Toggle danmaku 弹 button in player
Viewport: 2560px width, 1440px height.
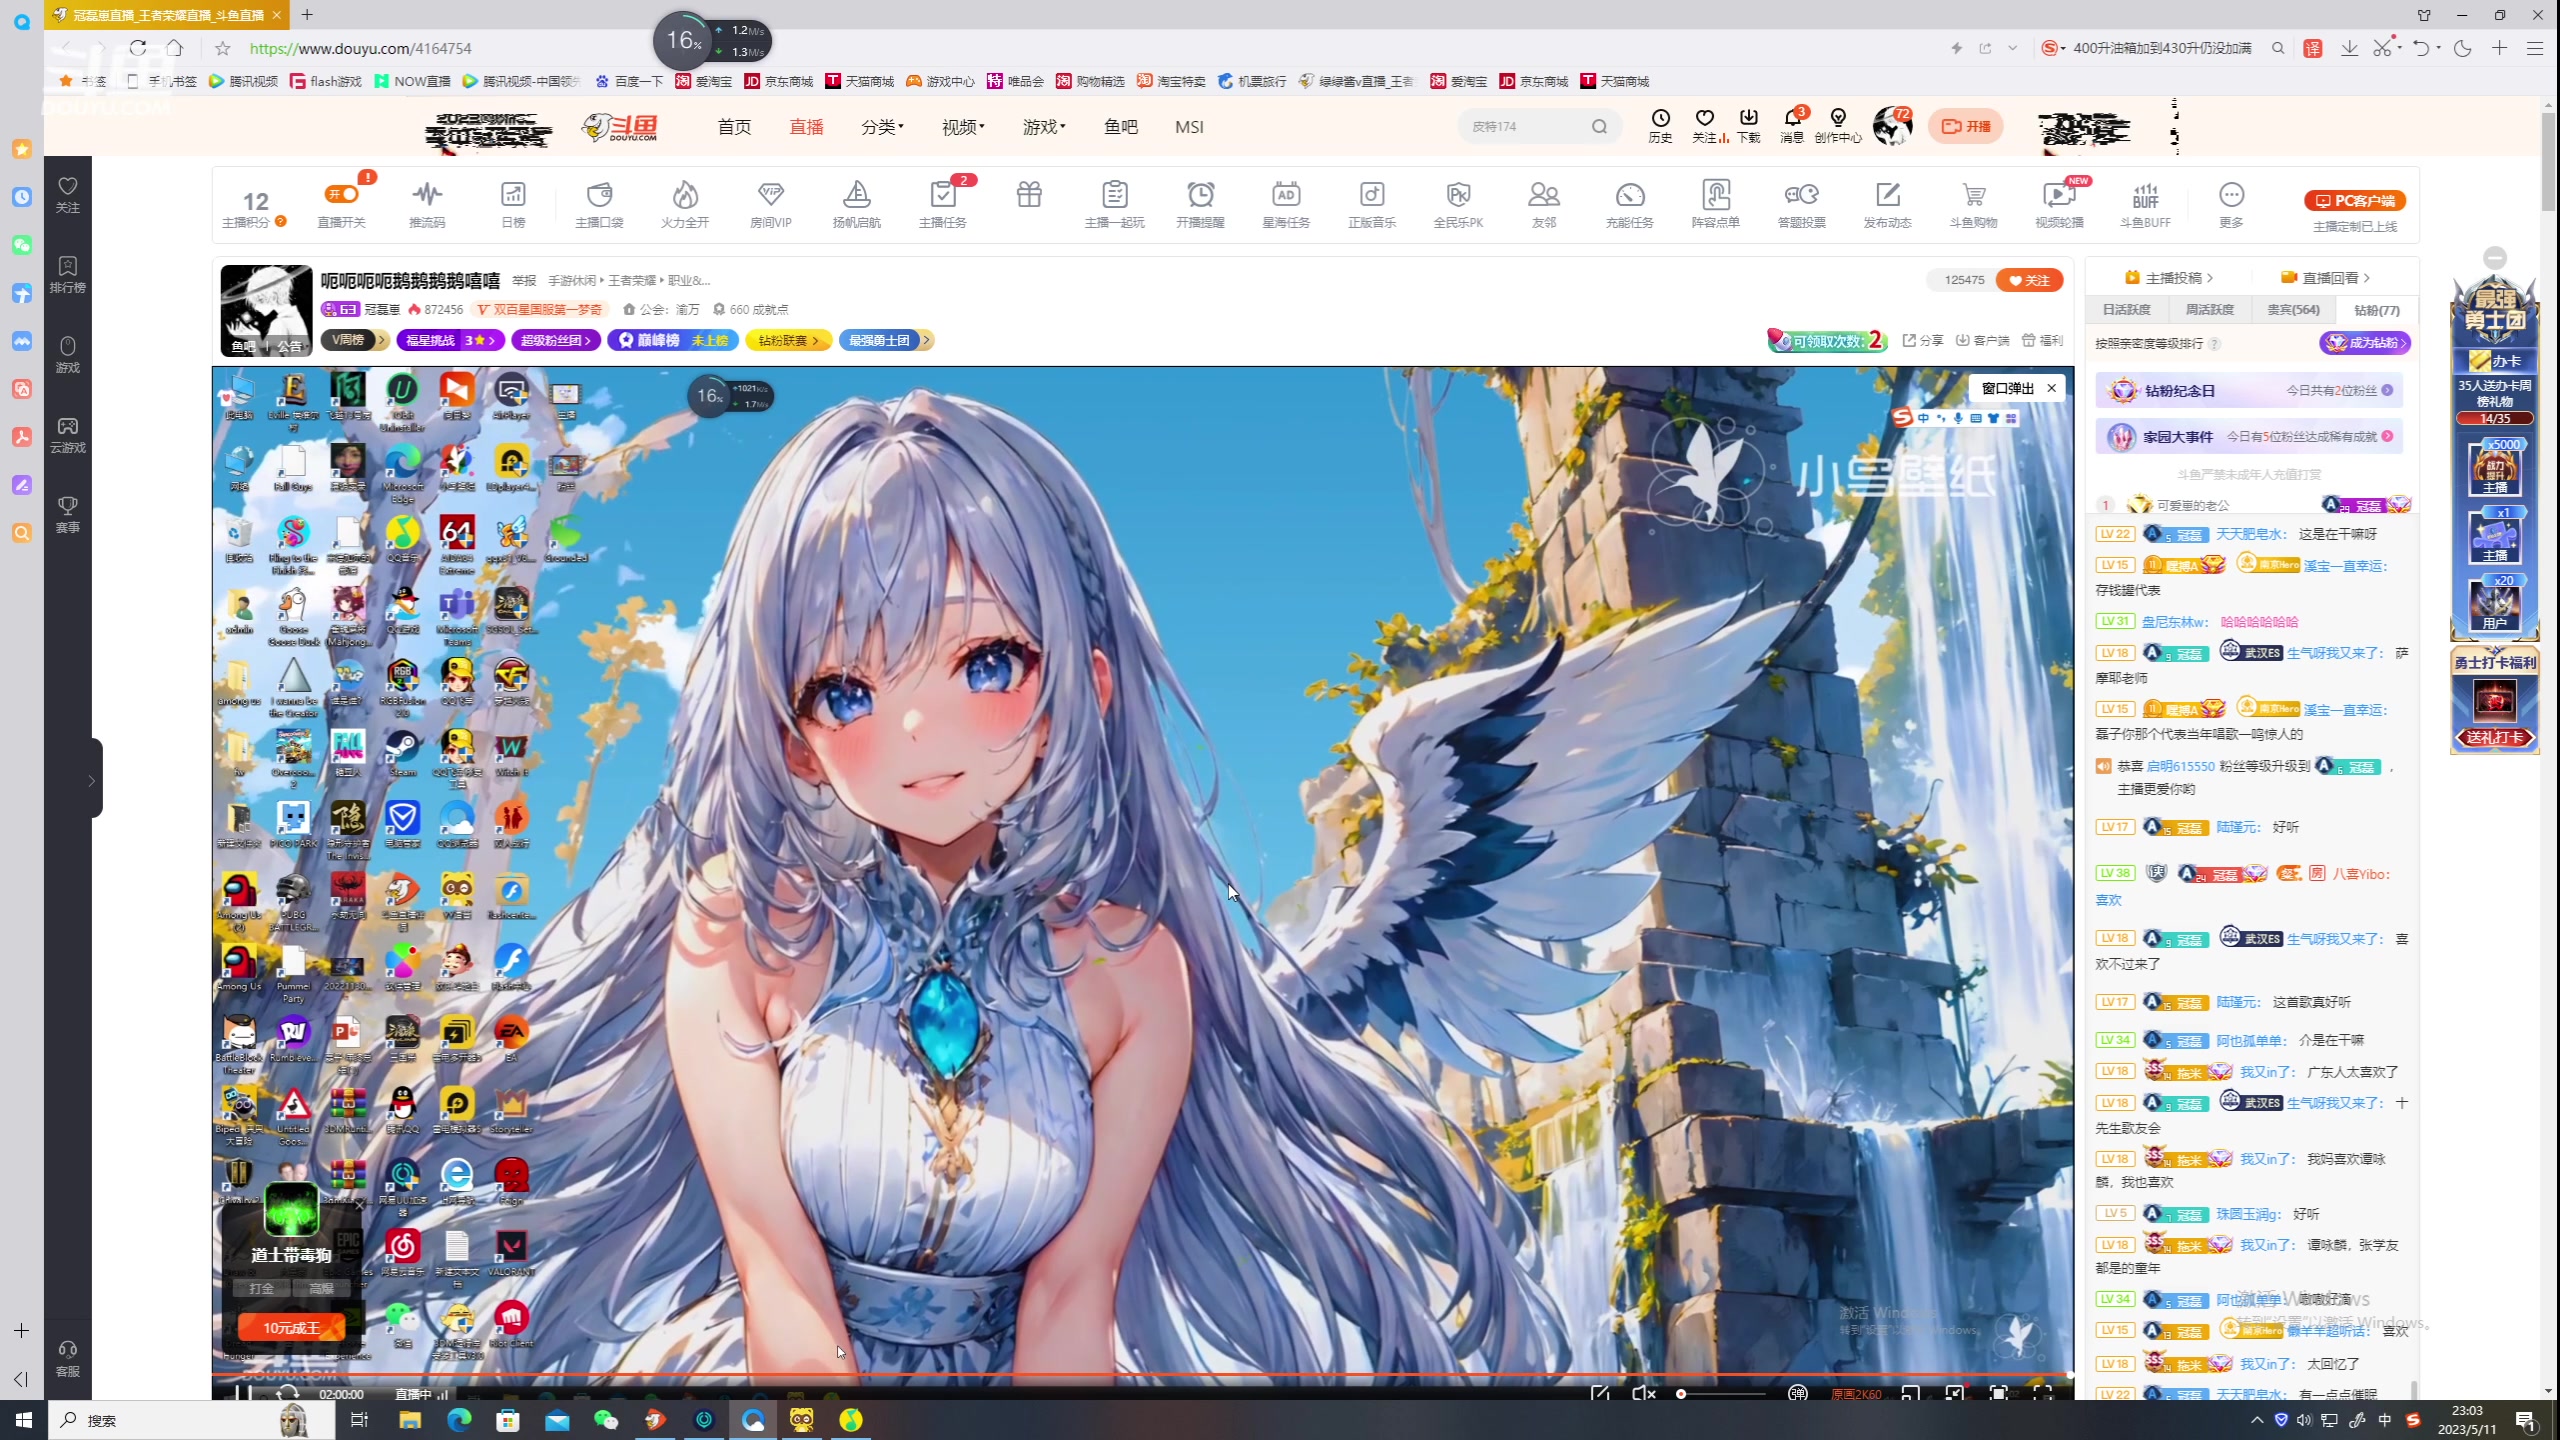tap(1798, 1393)
